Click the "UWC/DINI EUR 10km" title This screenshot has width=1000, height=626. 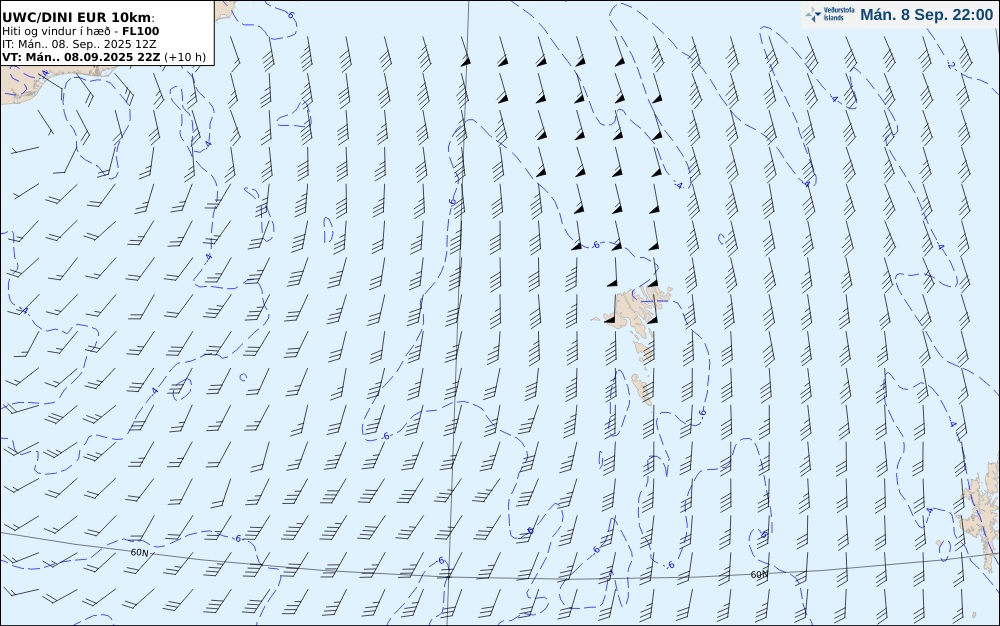coord(78,17)
